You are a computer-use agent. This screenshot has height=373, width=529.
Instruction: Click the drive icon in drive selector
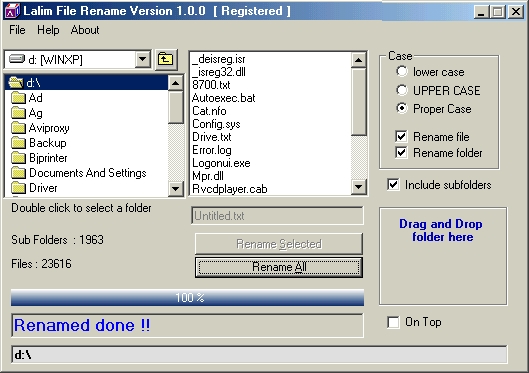click(x=17, y=59)
